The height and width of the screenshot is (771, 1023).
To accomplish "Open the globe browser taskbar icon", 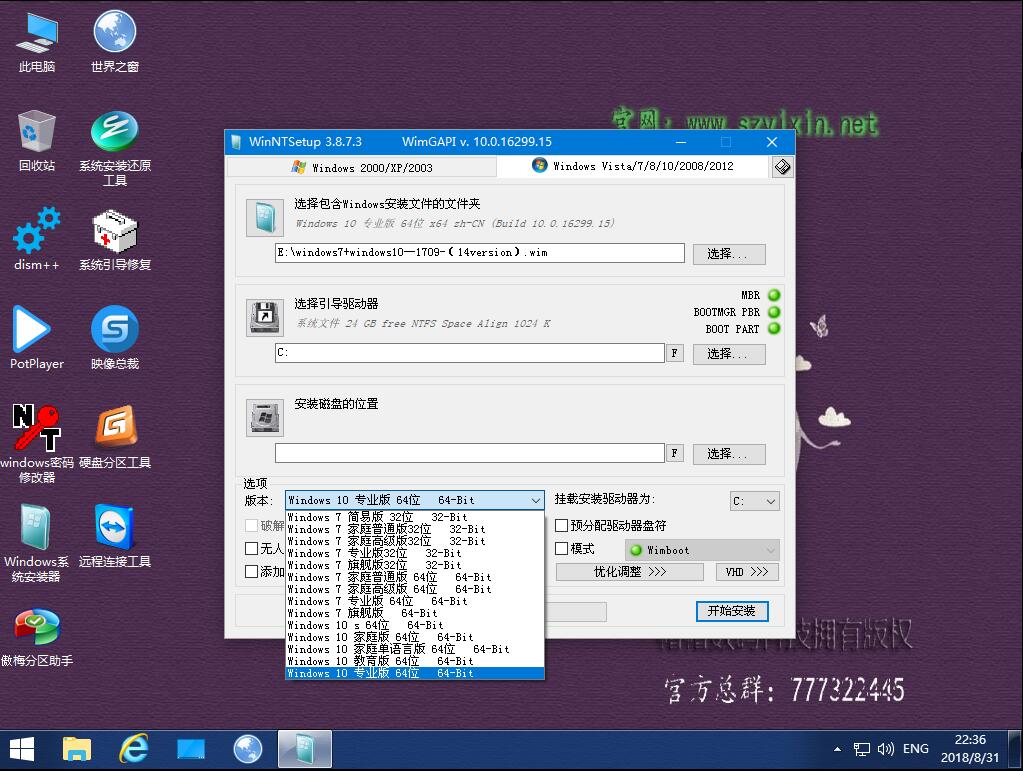I will (x=248, y=749).
